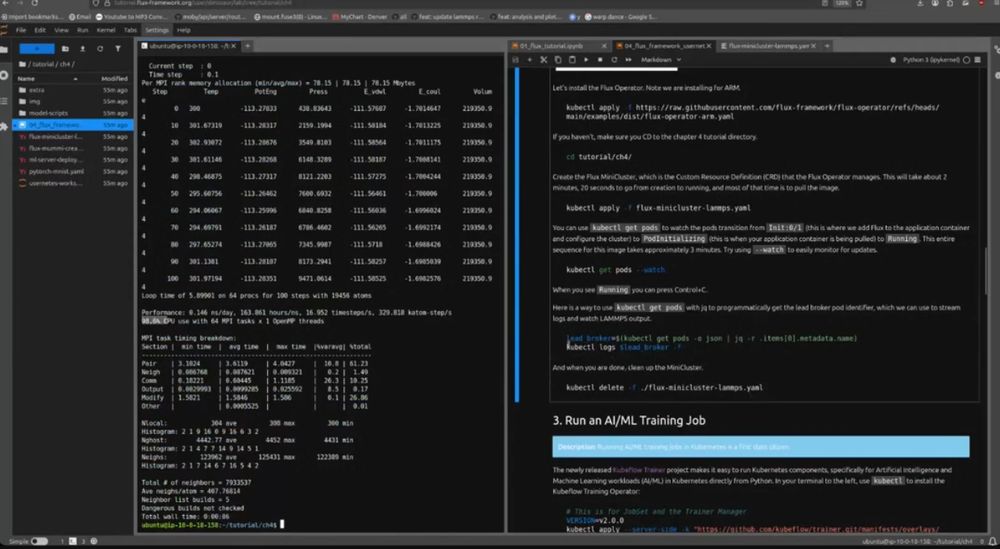Open the Kernel menu
Screen dimensions: 1000x549
(x=106, y=30)
